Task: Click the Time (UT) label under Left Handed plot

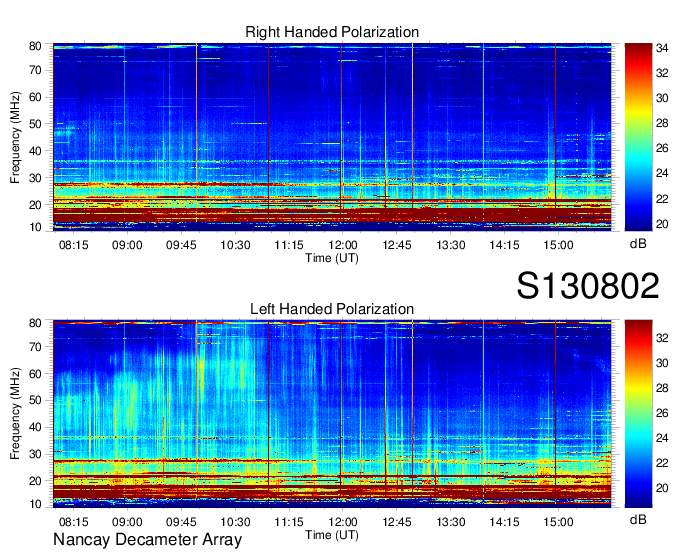Action: [332, 535]
